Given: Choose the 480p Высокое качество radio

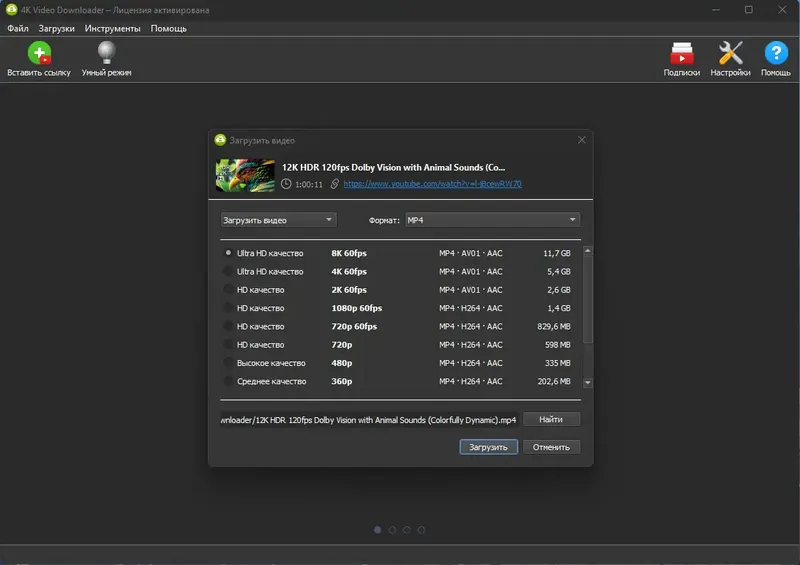Looking at the screenshot, I should [228, 363].
